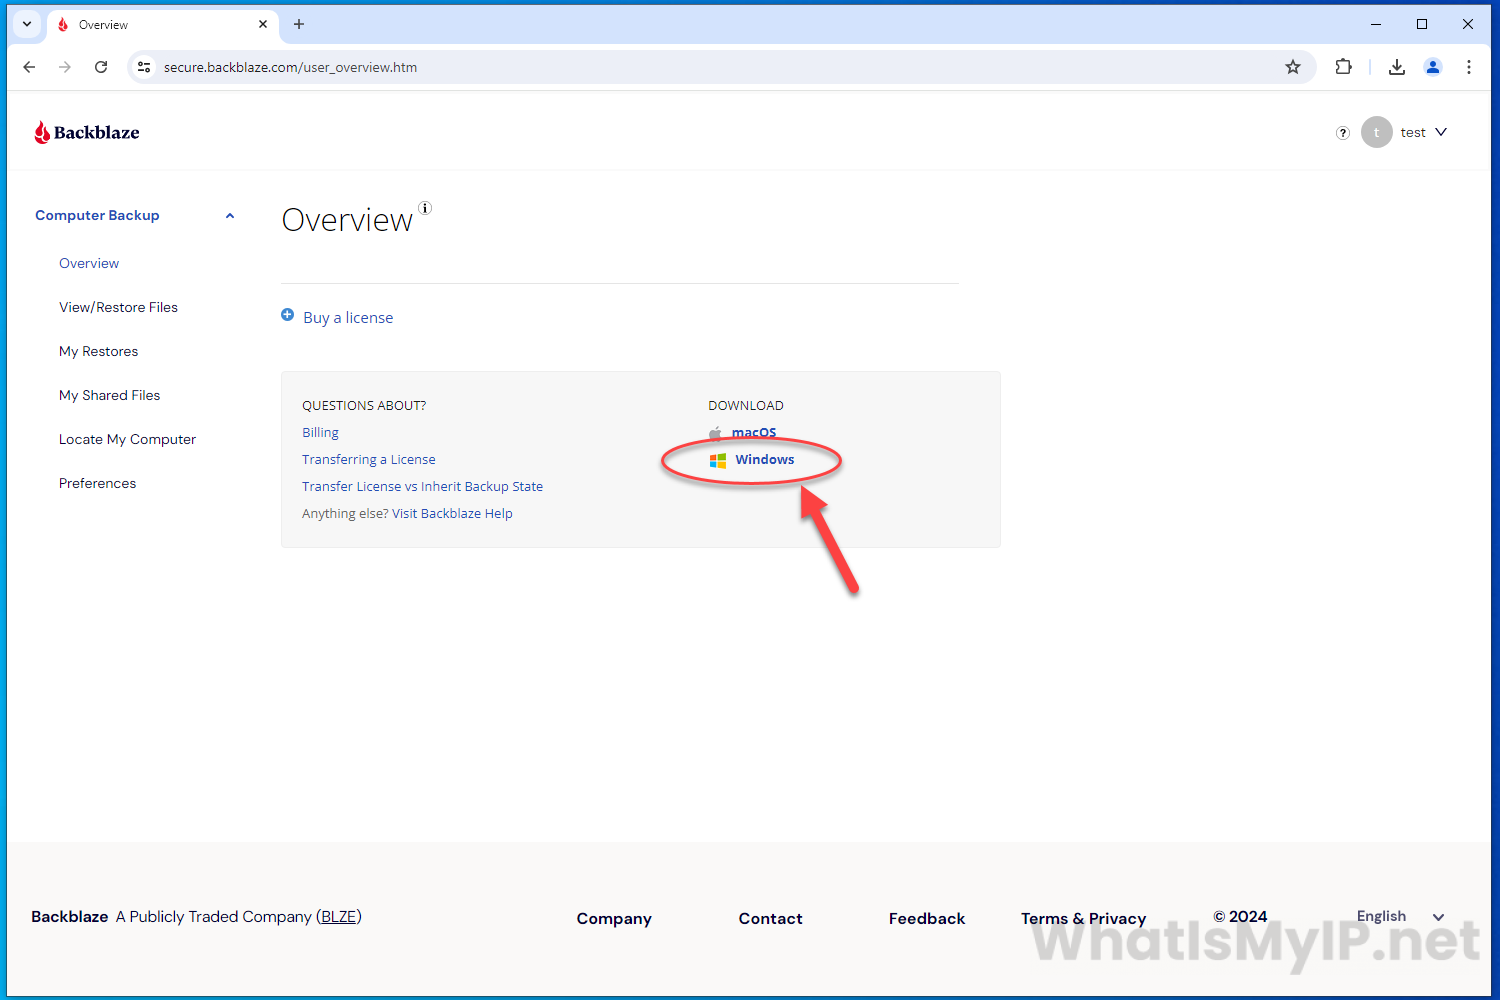Open the Feedback footer link
This screenshot has width=1500, height=1000.
pos(927,918)
